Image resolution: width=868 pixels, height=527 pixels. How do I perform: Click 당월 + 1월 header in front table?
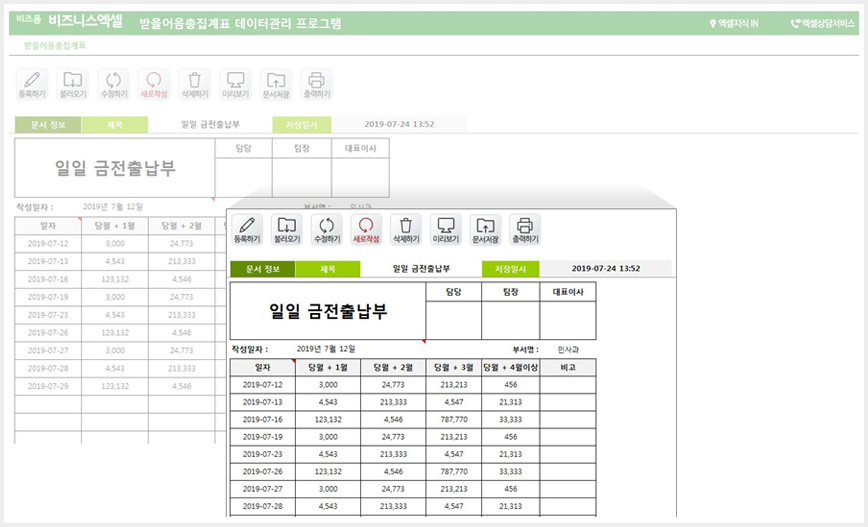(x=328, y=368)
